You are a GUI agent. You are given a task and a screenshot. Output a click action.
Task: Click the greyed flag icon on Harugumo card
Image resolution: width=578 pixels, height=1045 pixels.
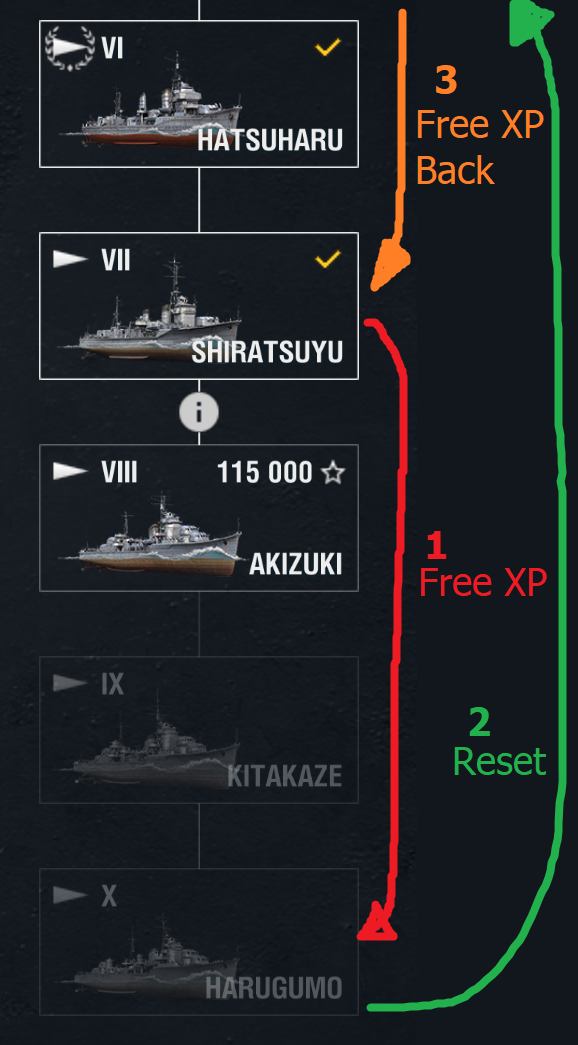tap(70, 895)
